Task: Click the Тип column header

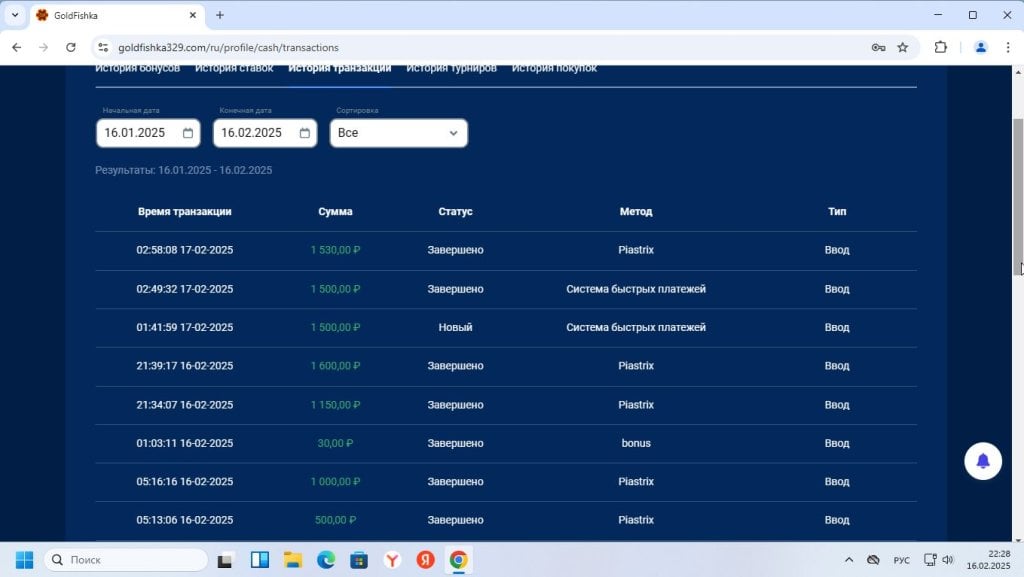Action: (x=837, y=211)
